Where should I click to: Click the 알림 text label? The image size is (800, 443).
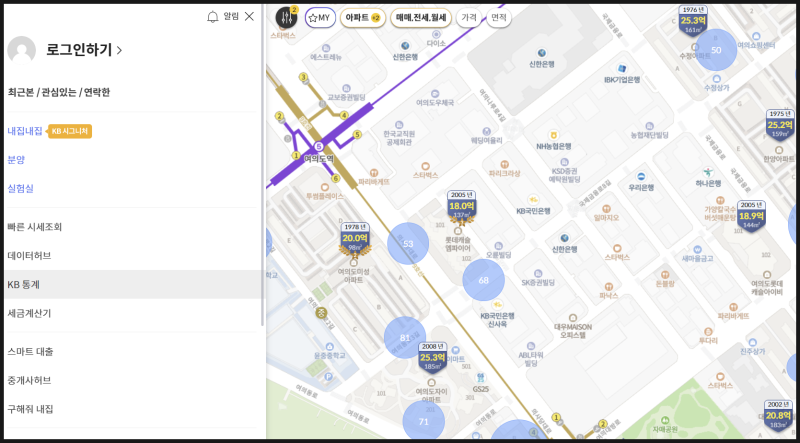231,16
